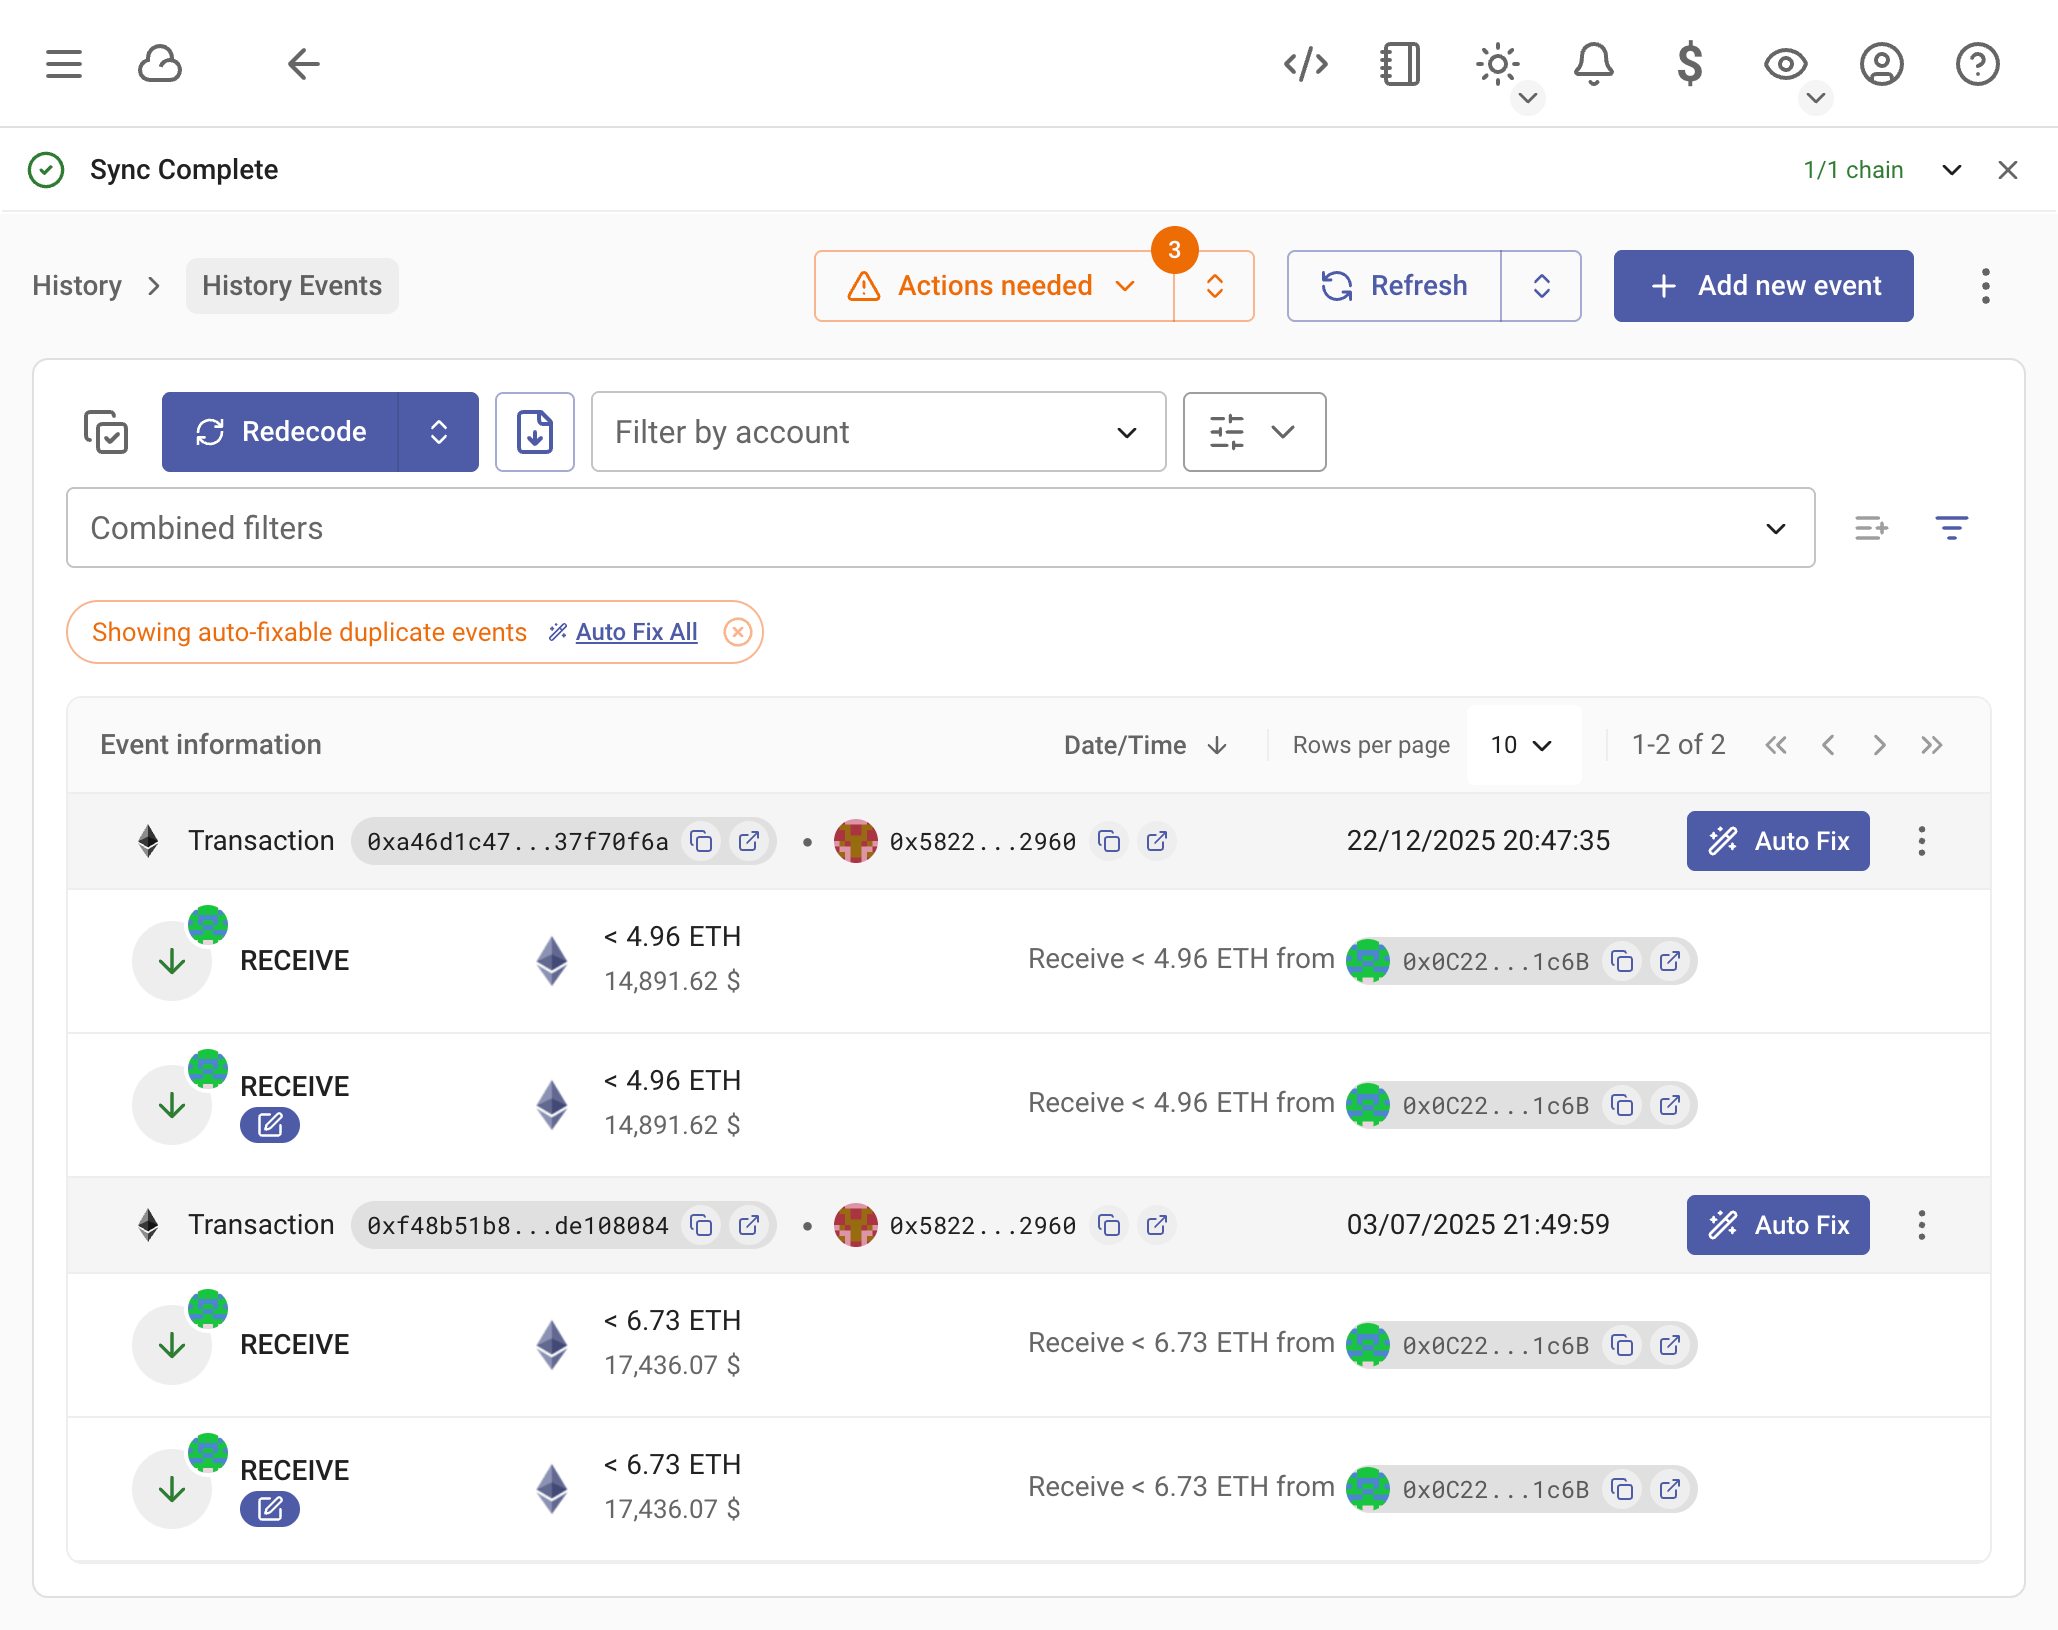Open the help question mark icon
Viewport: 2058px width, 1630px height.
click(x=1977, y=64)
